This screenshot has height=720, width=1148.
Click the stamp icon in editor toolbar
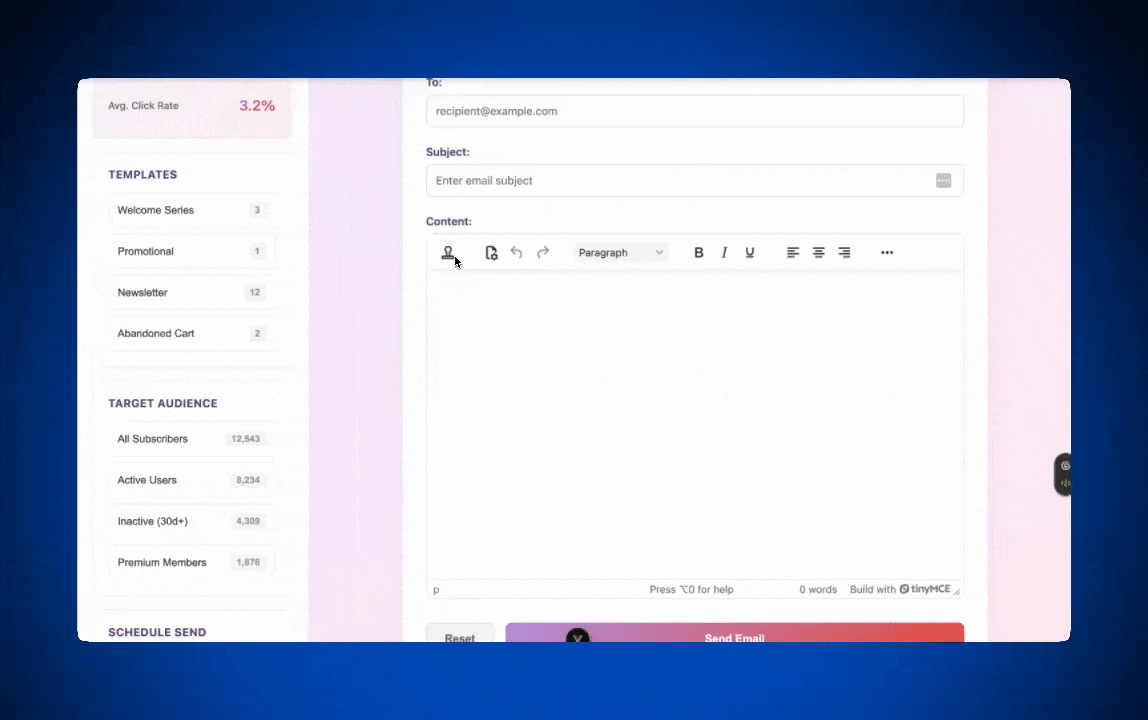click(447, 253)
